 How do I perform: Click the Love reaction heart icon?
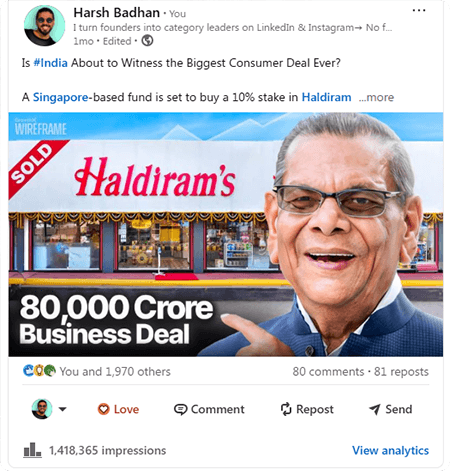103,409
